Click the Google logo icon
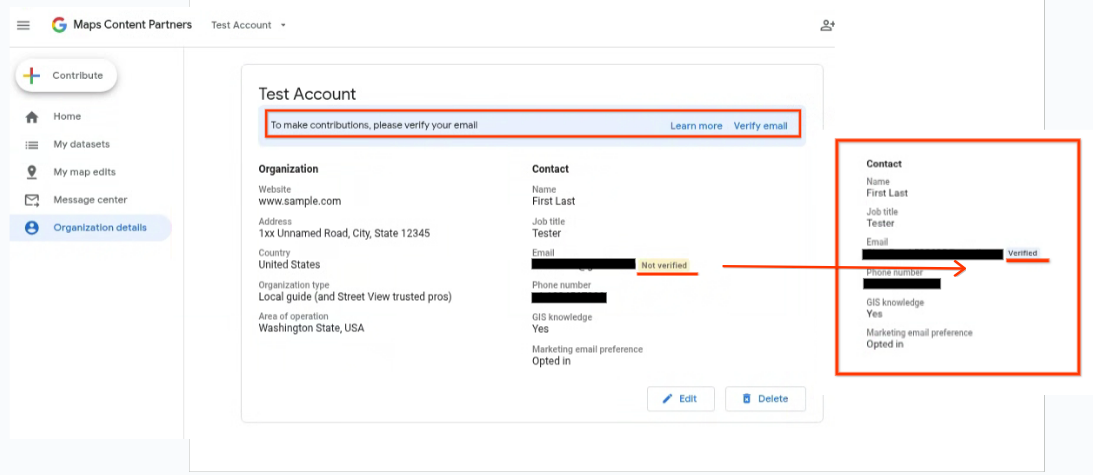 (x=59, y=25)
